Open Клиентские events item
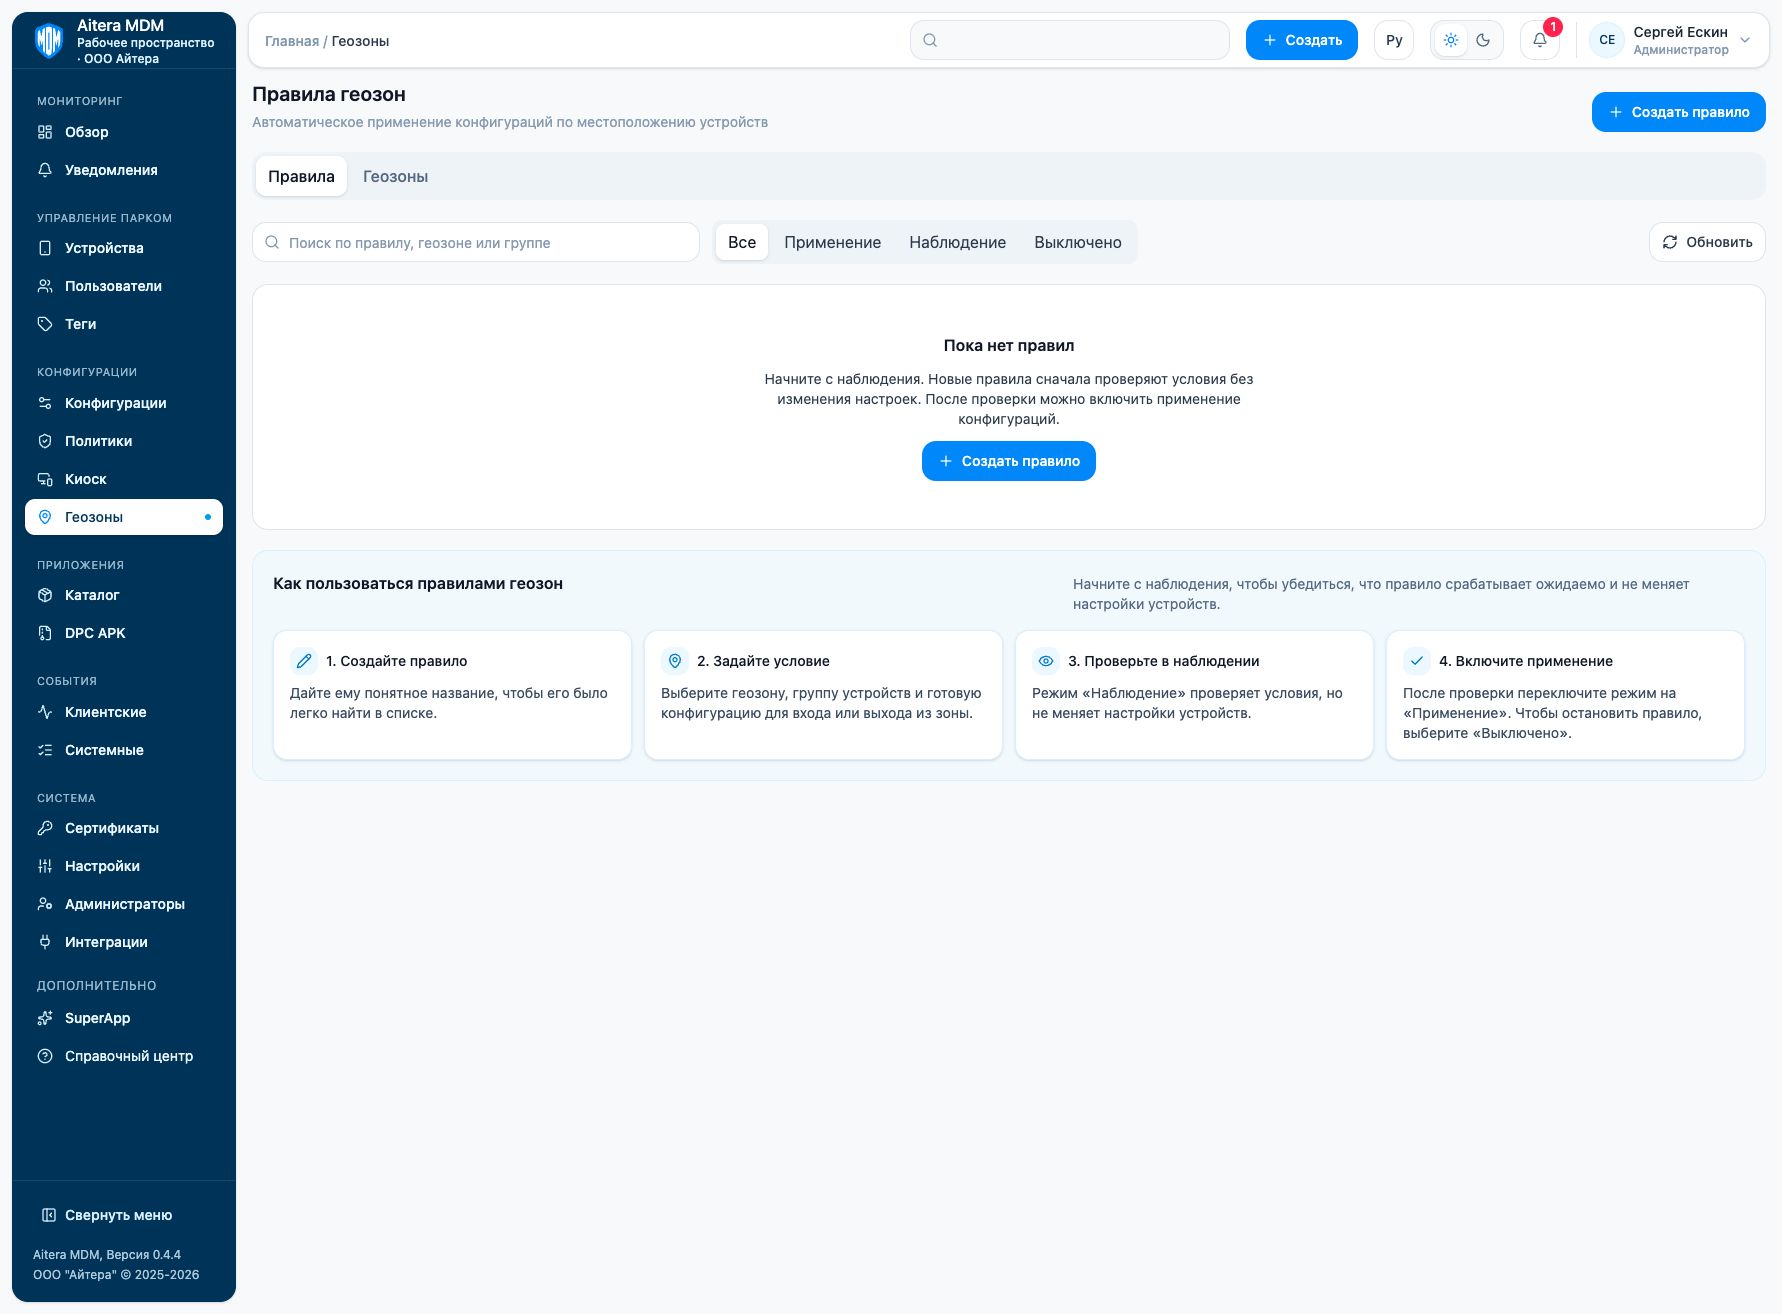The height and width of the screenshot is (1314, 1782). click(x=124, y=712)
